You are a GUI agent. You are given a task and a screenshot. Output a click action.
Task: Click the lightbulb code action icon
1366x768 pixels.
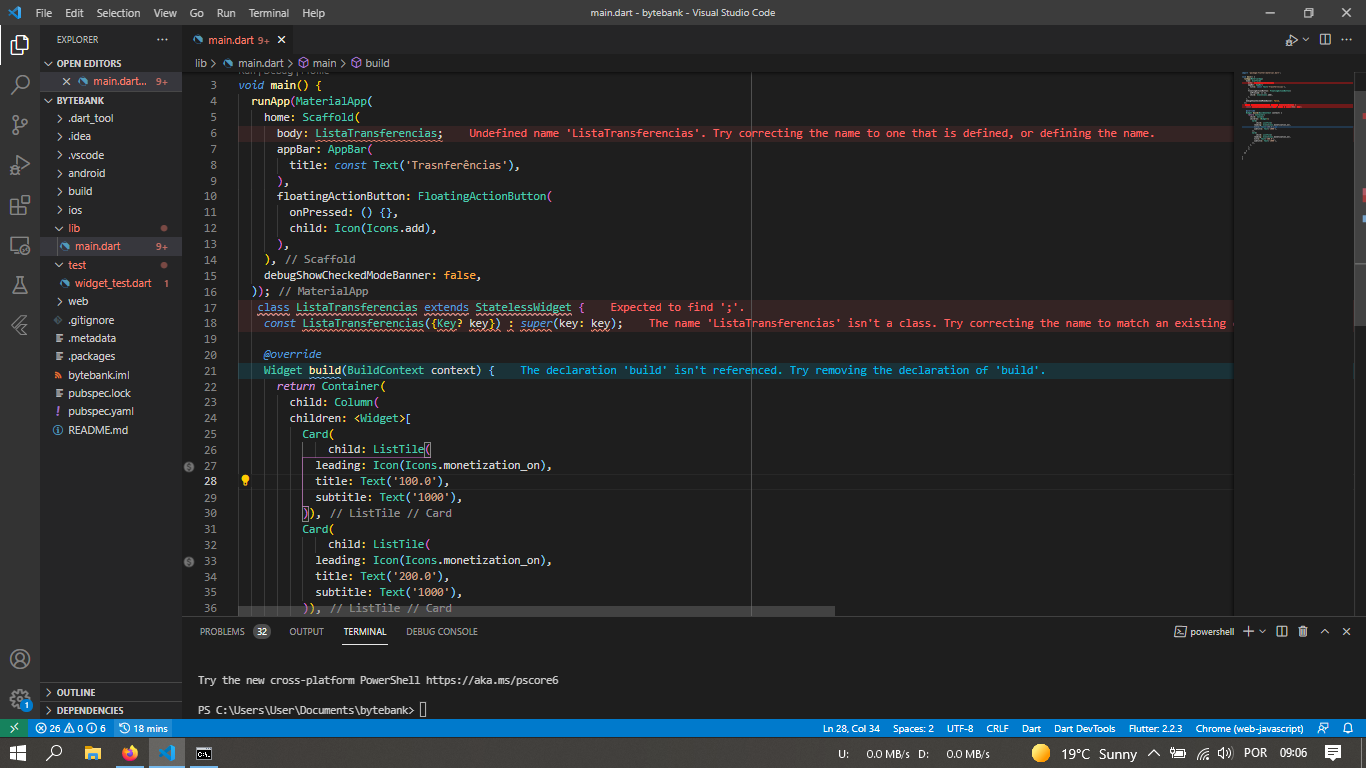coord(245,481)
